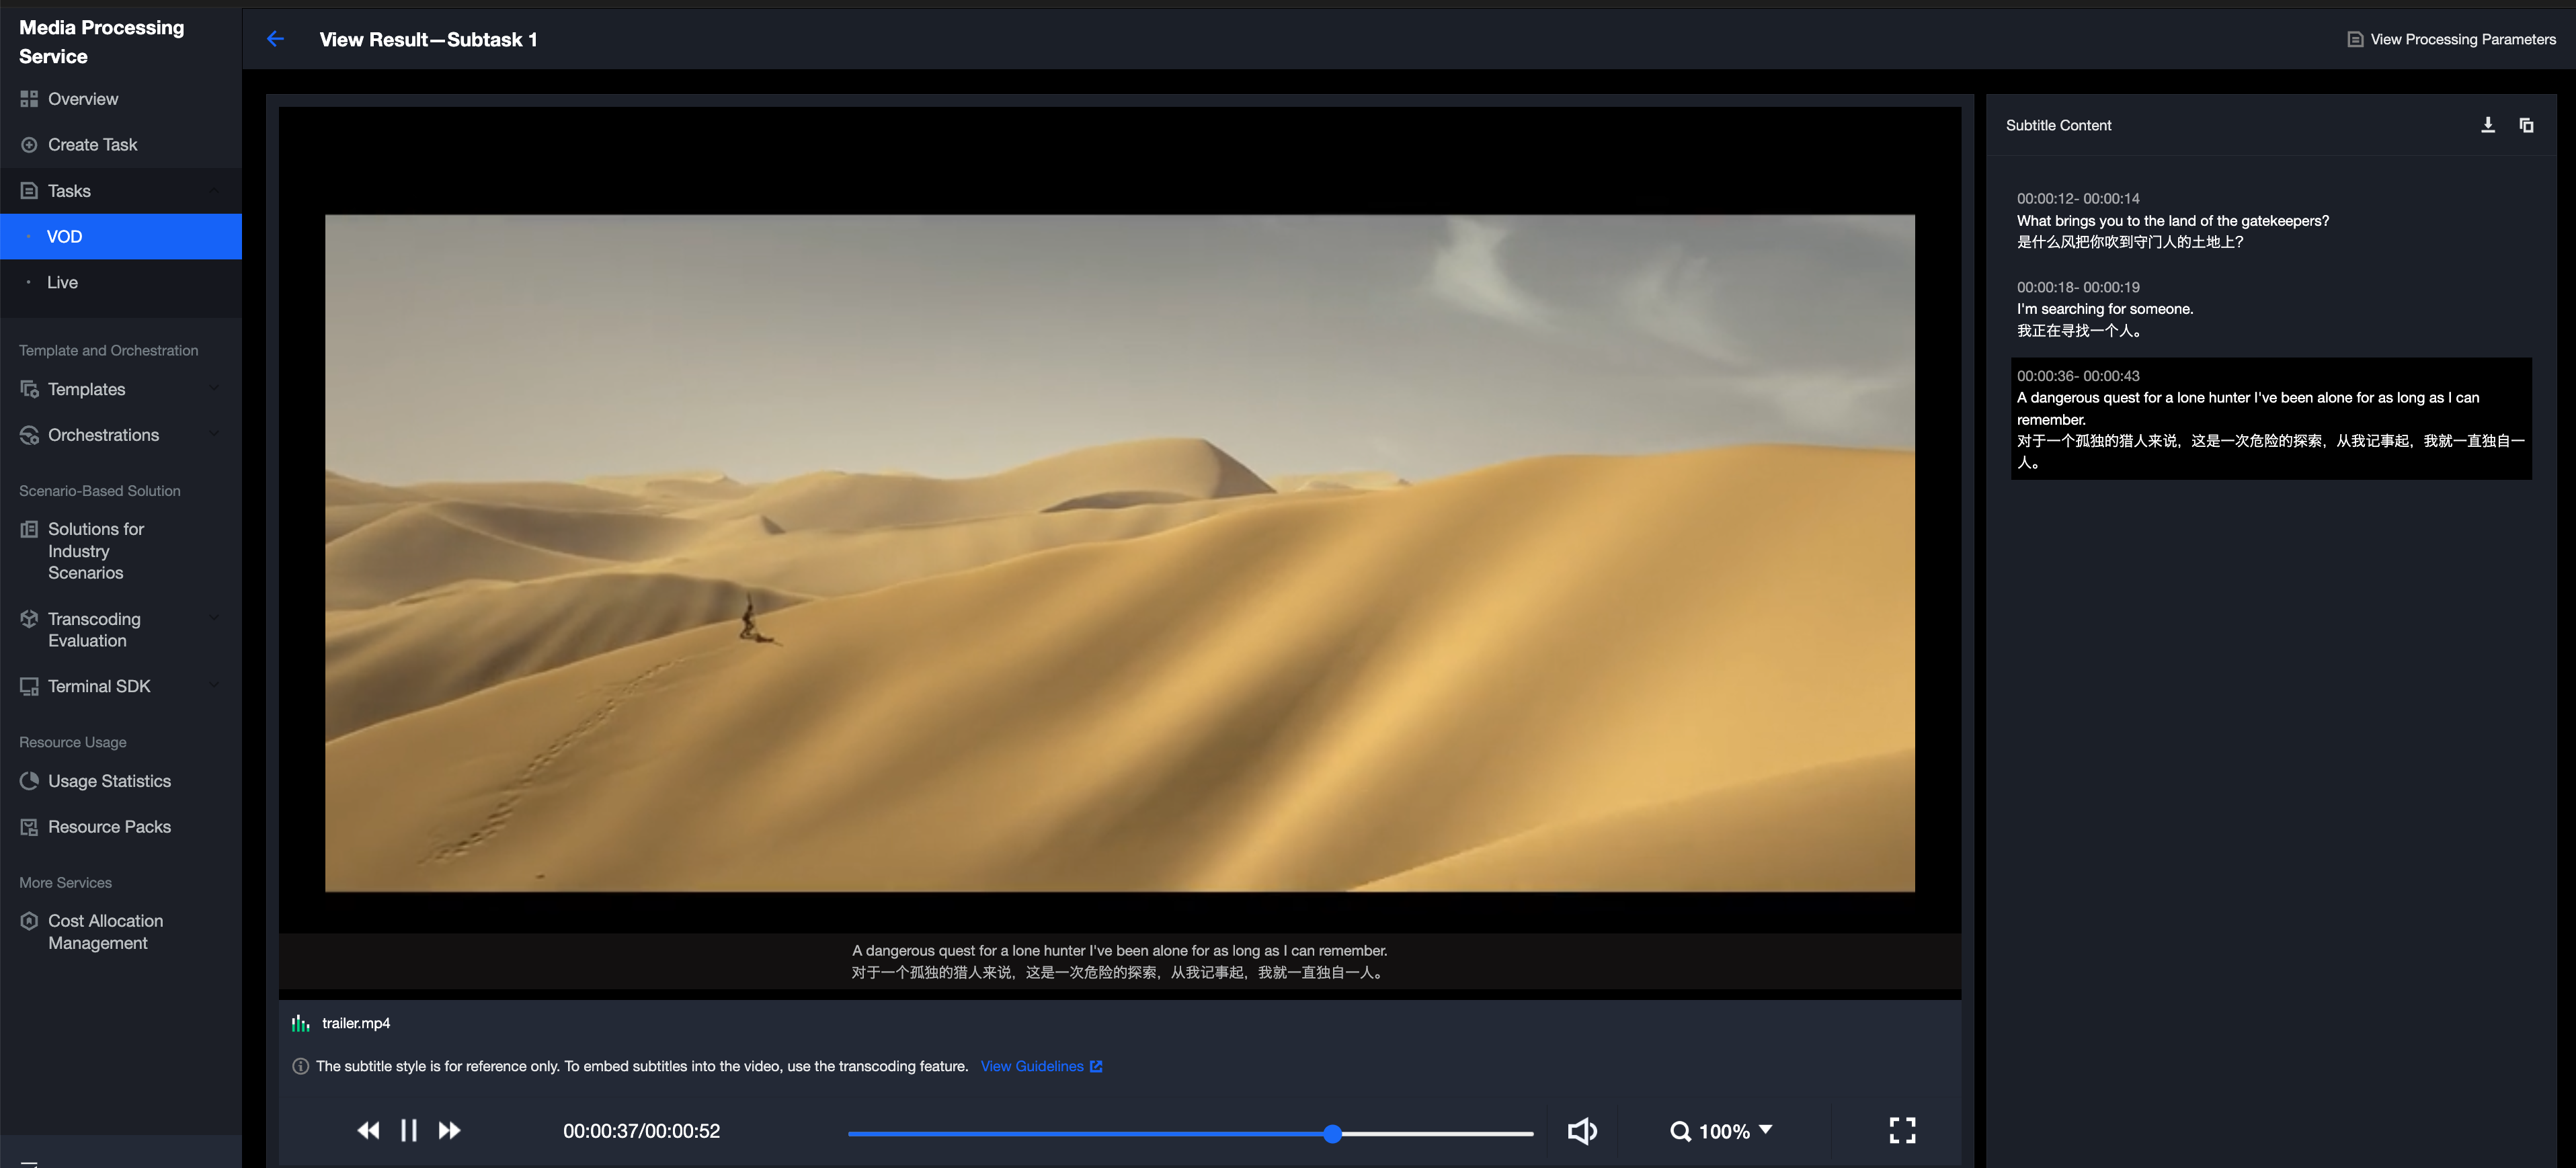Open the Overview dashboard page
Screen dimensions: 2576x1168
tap(83, 99)
